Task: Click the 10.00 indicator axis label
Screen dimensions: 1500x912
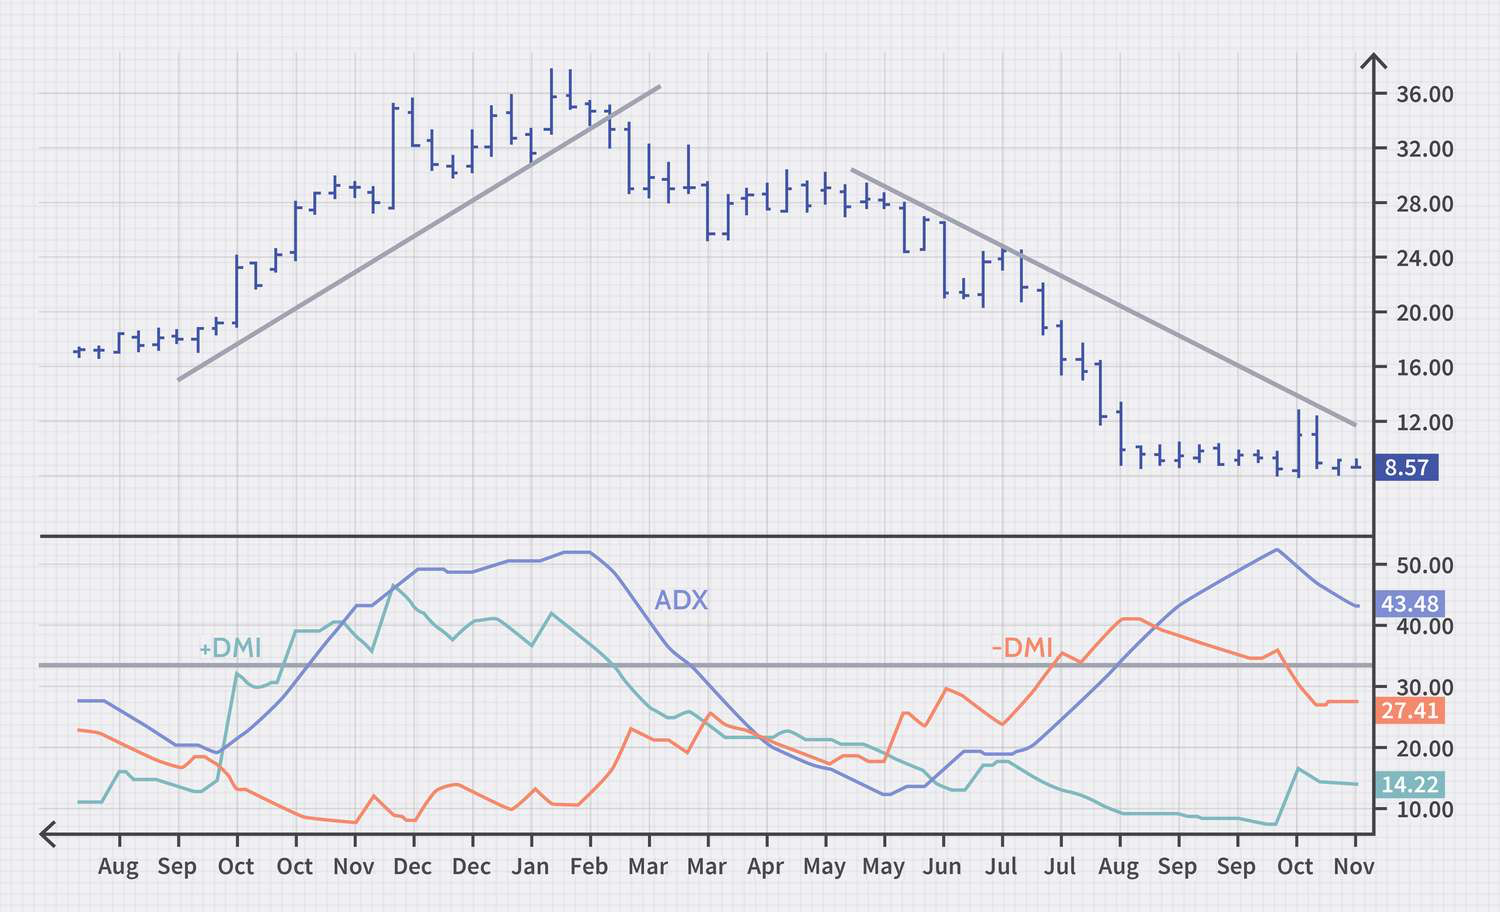Action: [x=1425, y=809]
